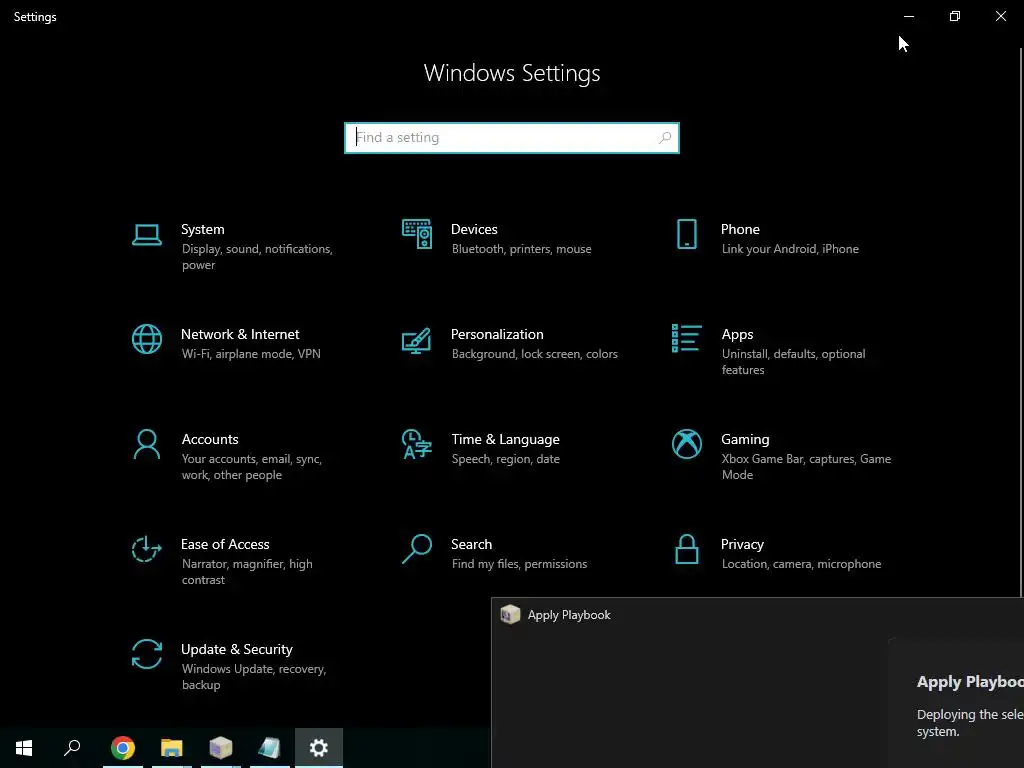Viewport: 1024px width, 768px height.
Task: Open File Explorer from the taskbar
Action: 172,748
